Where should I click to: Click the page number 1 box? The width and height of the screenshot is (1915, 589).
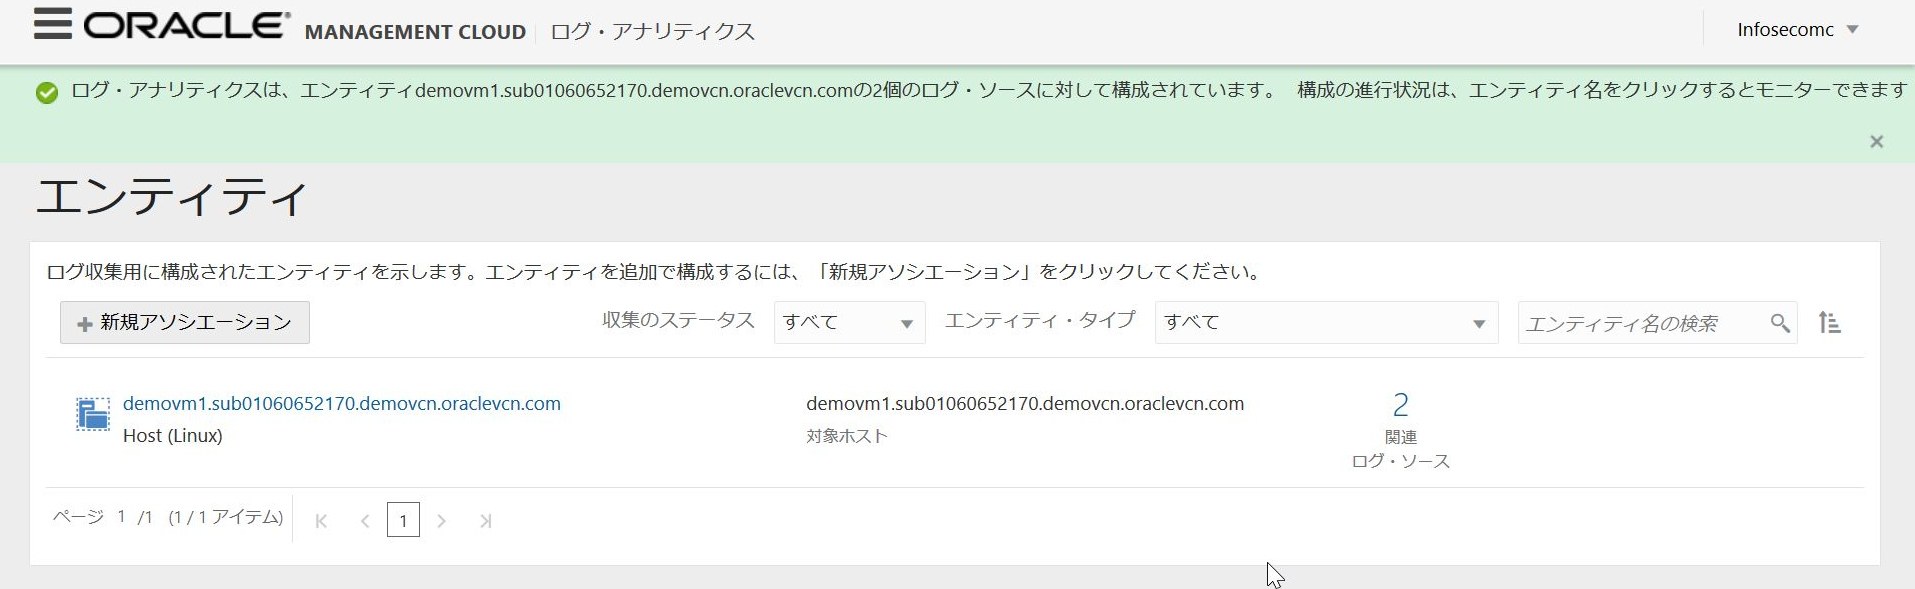click(403, 520)
